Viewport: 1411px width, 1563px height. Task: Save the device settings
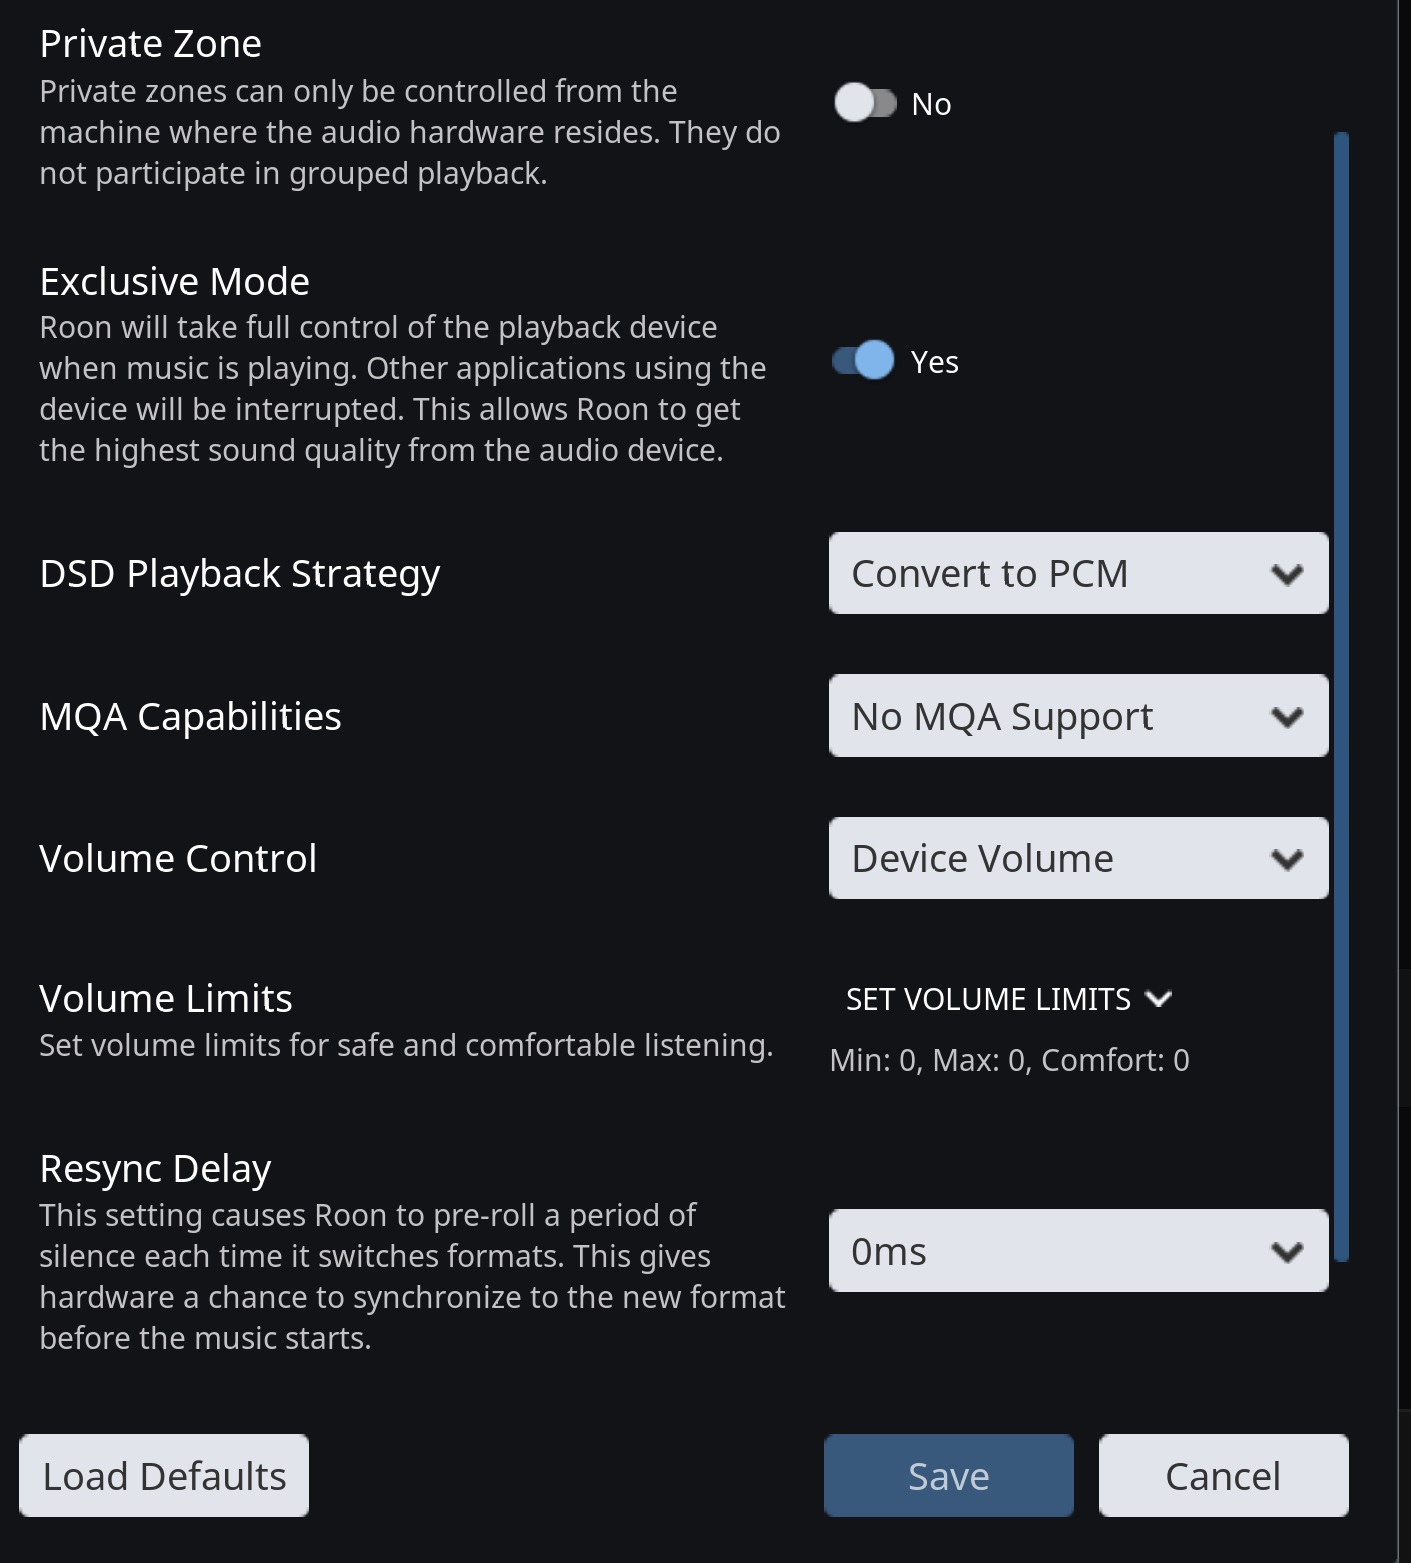[x=948, y=1476]
